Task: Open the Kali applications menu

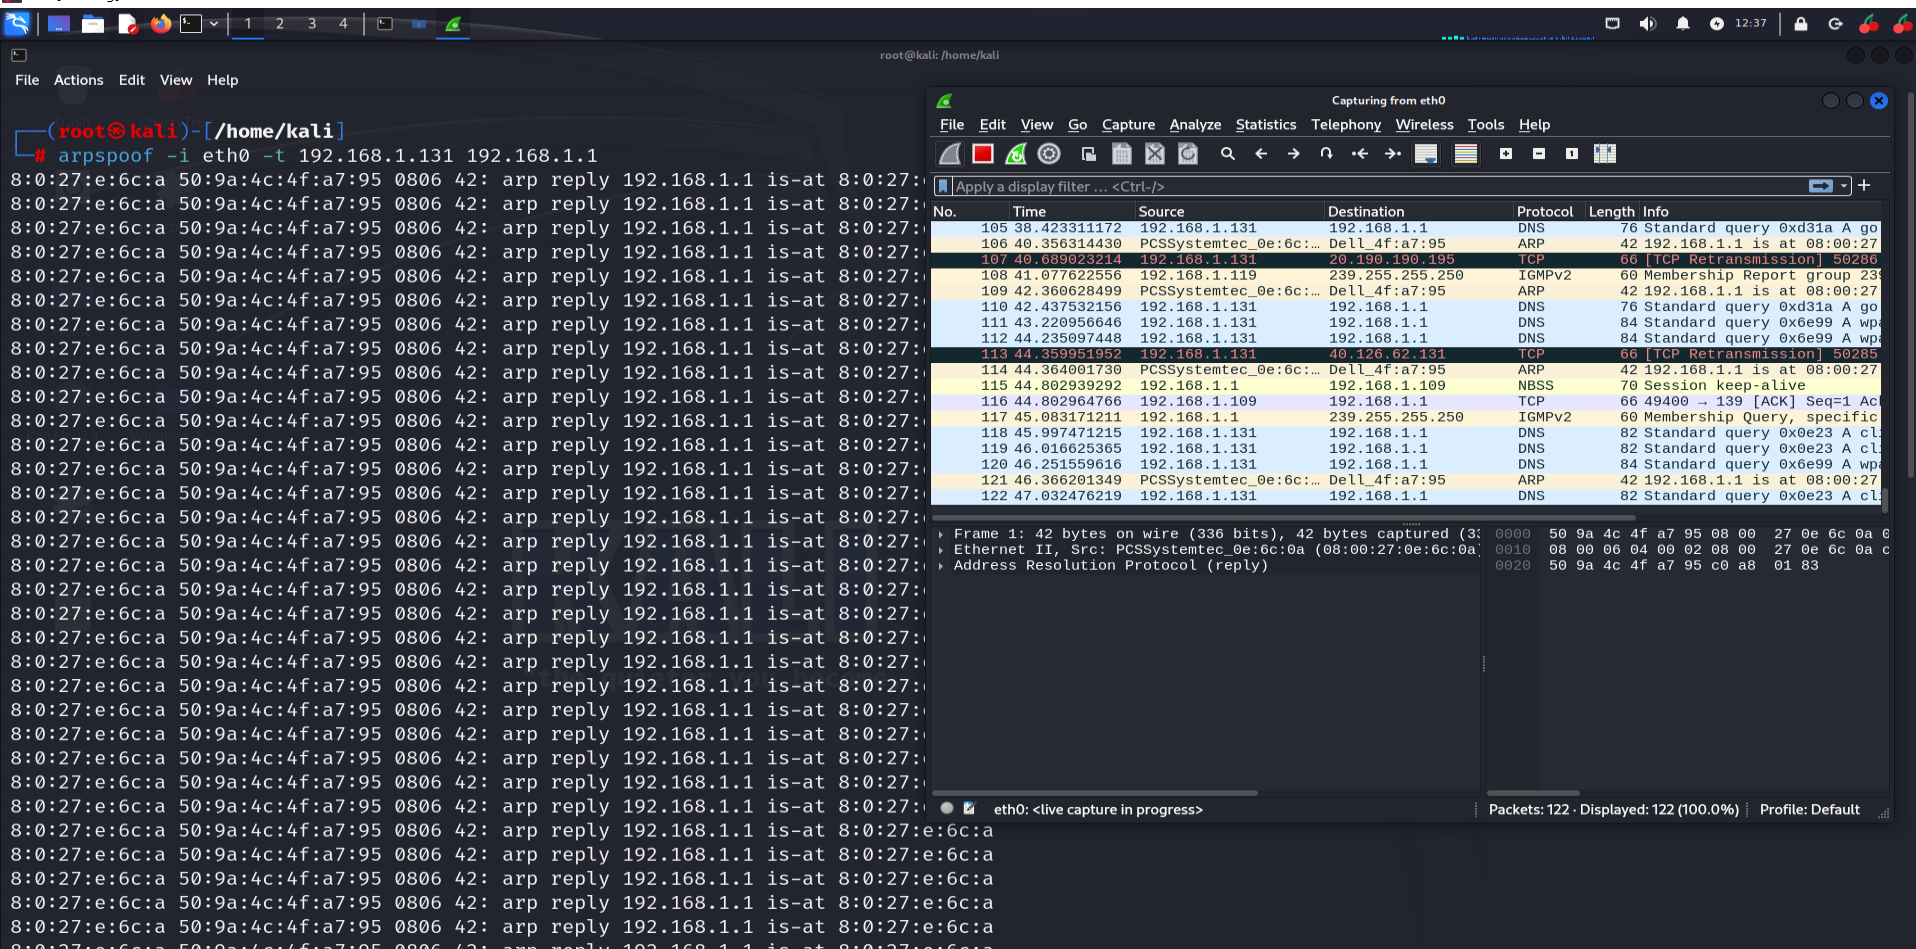Action: pyautogui.click(x=17, y=23)
